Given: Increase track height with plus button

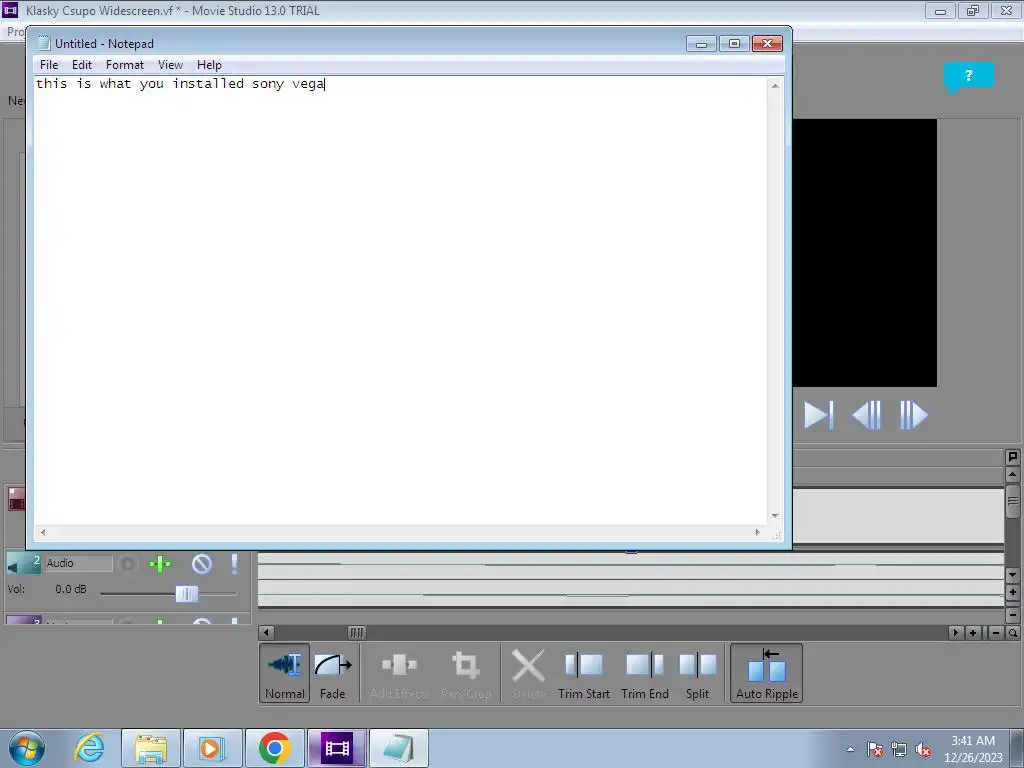Looking at the screenshot, I should (1013, 592).
